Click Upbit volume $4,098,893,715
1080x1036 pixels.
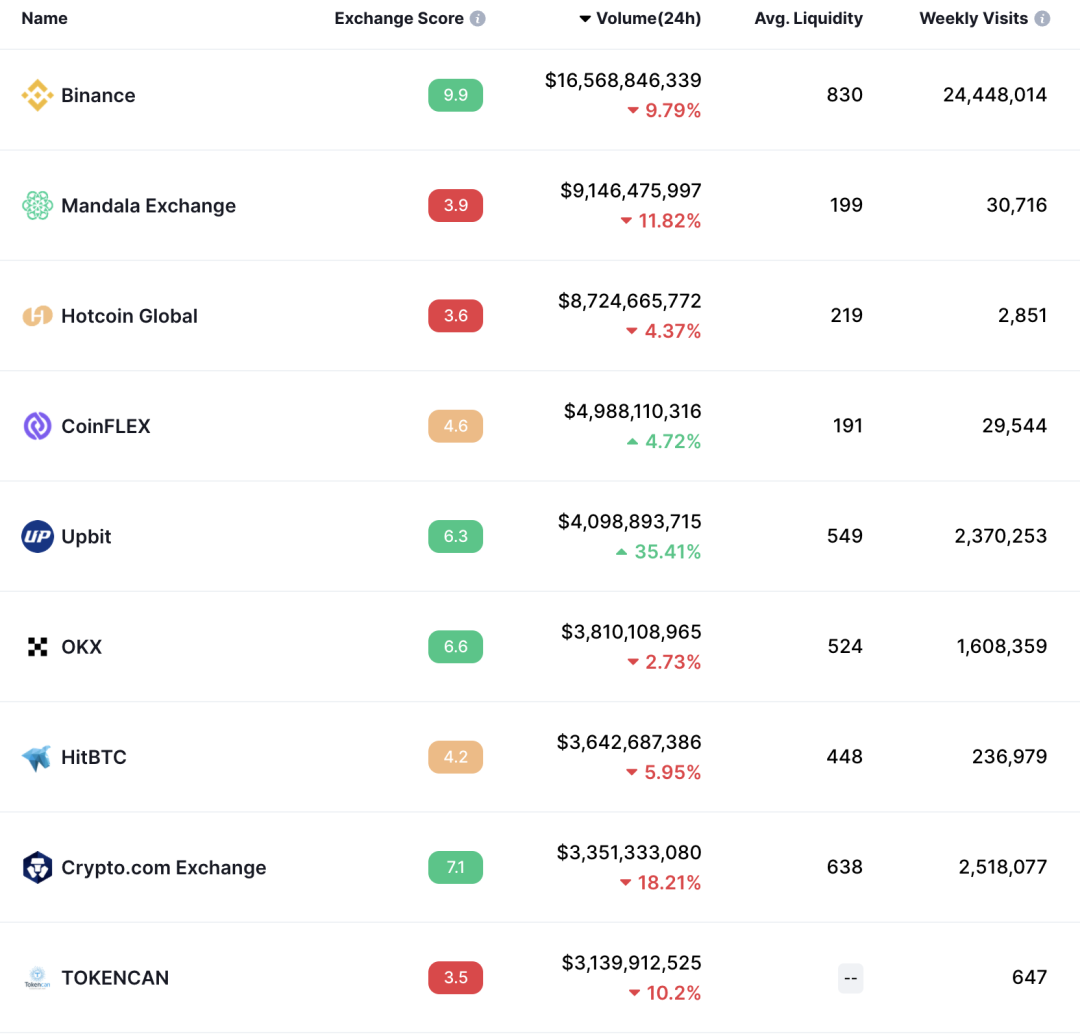coord(630,521)
